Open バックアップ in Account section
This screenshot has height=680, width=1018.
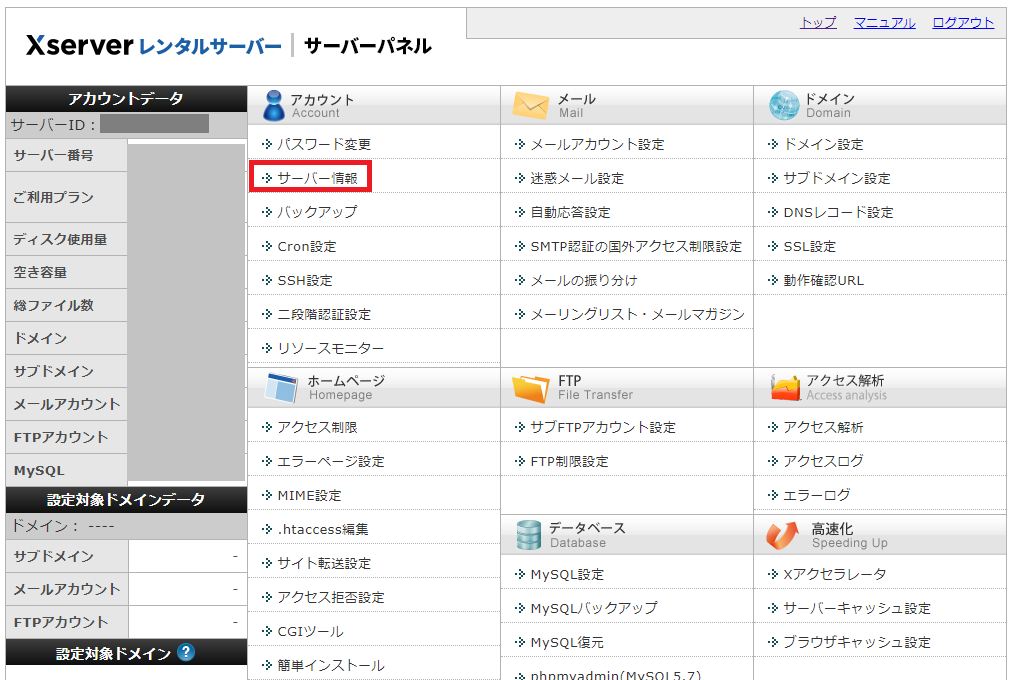pyautogui.click(x=317, y=212)
